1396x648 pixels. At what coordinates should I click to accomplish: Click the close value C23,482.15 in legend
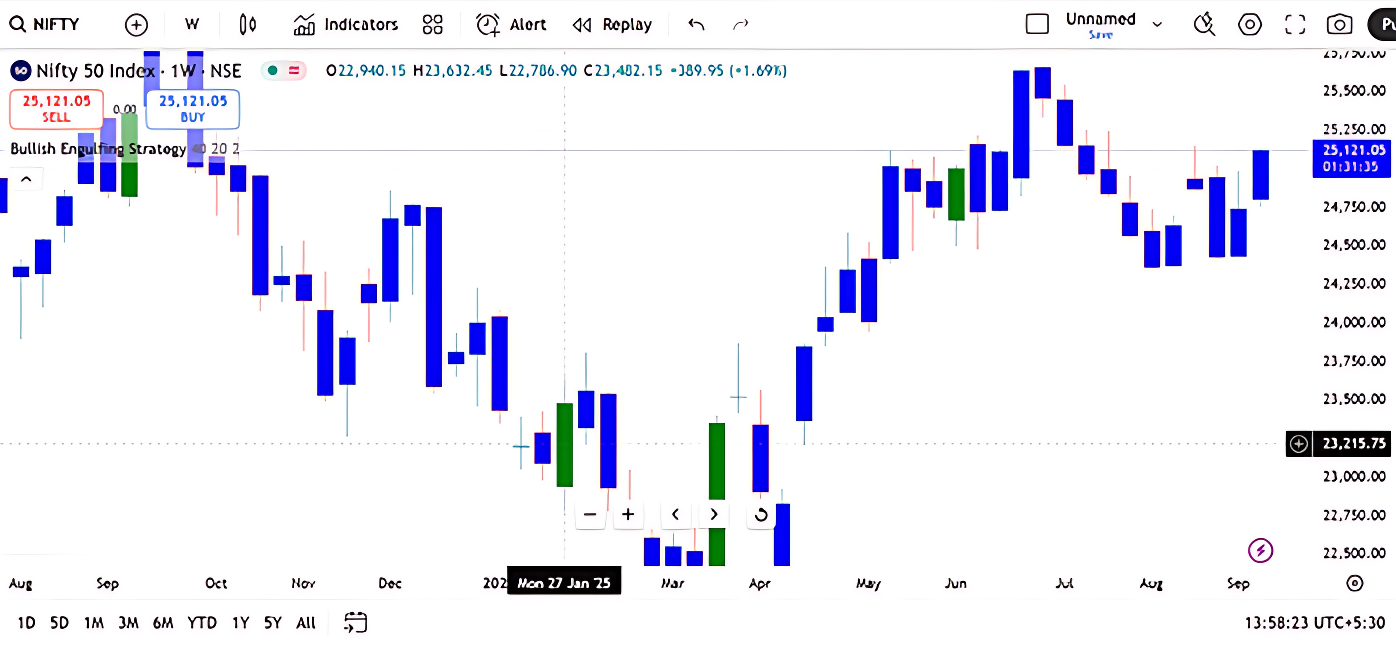622,71
